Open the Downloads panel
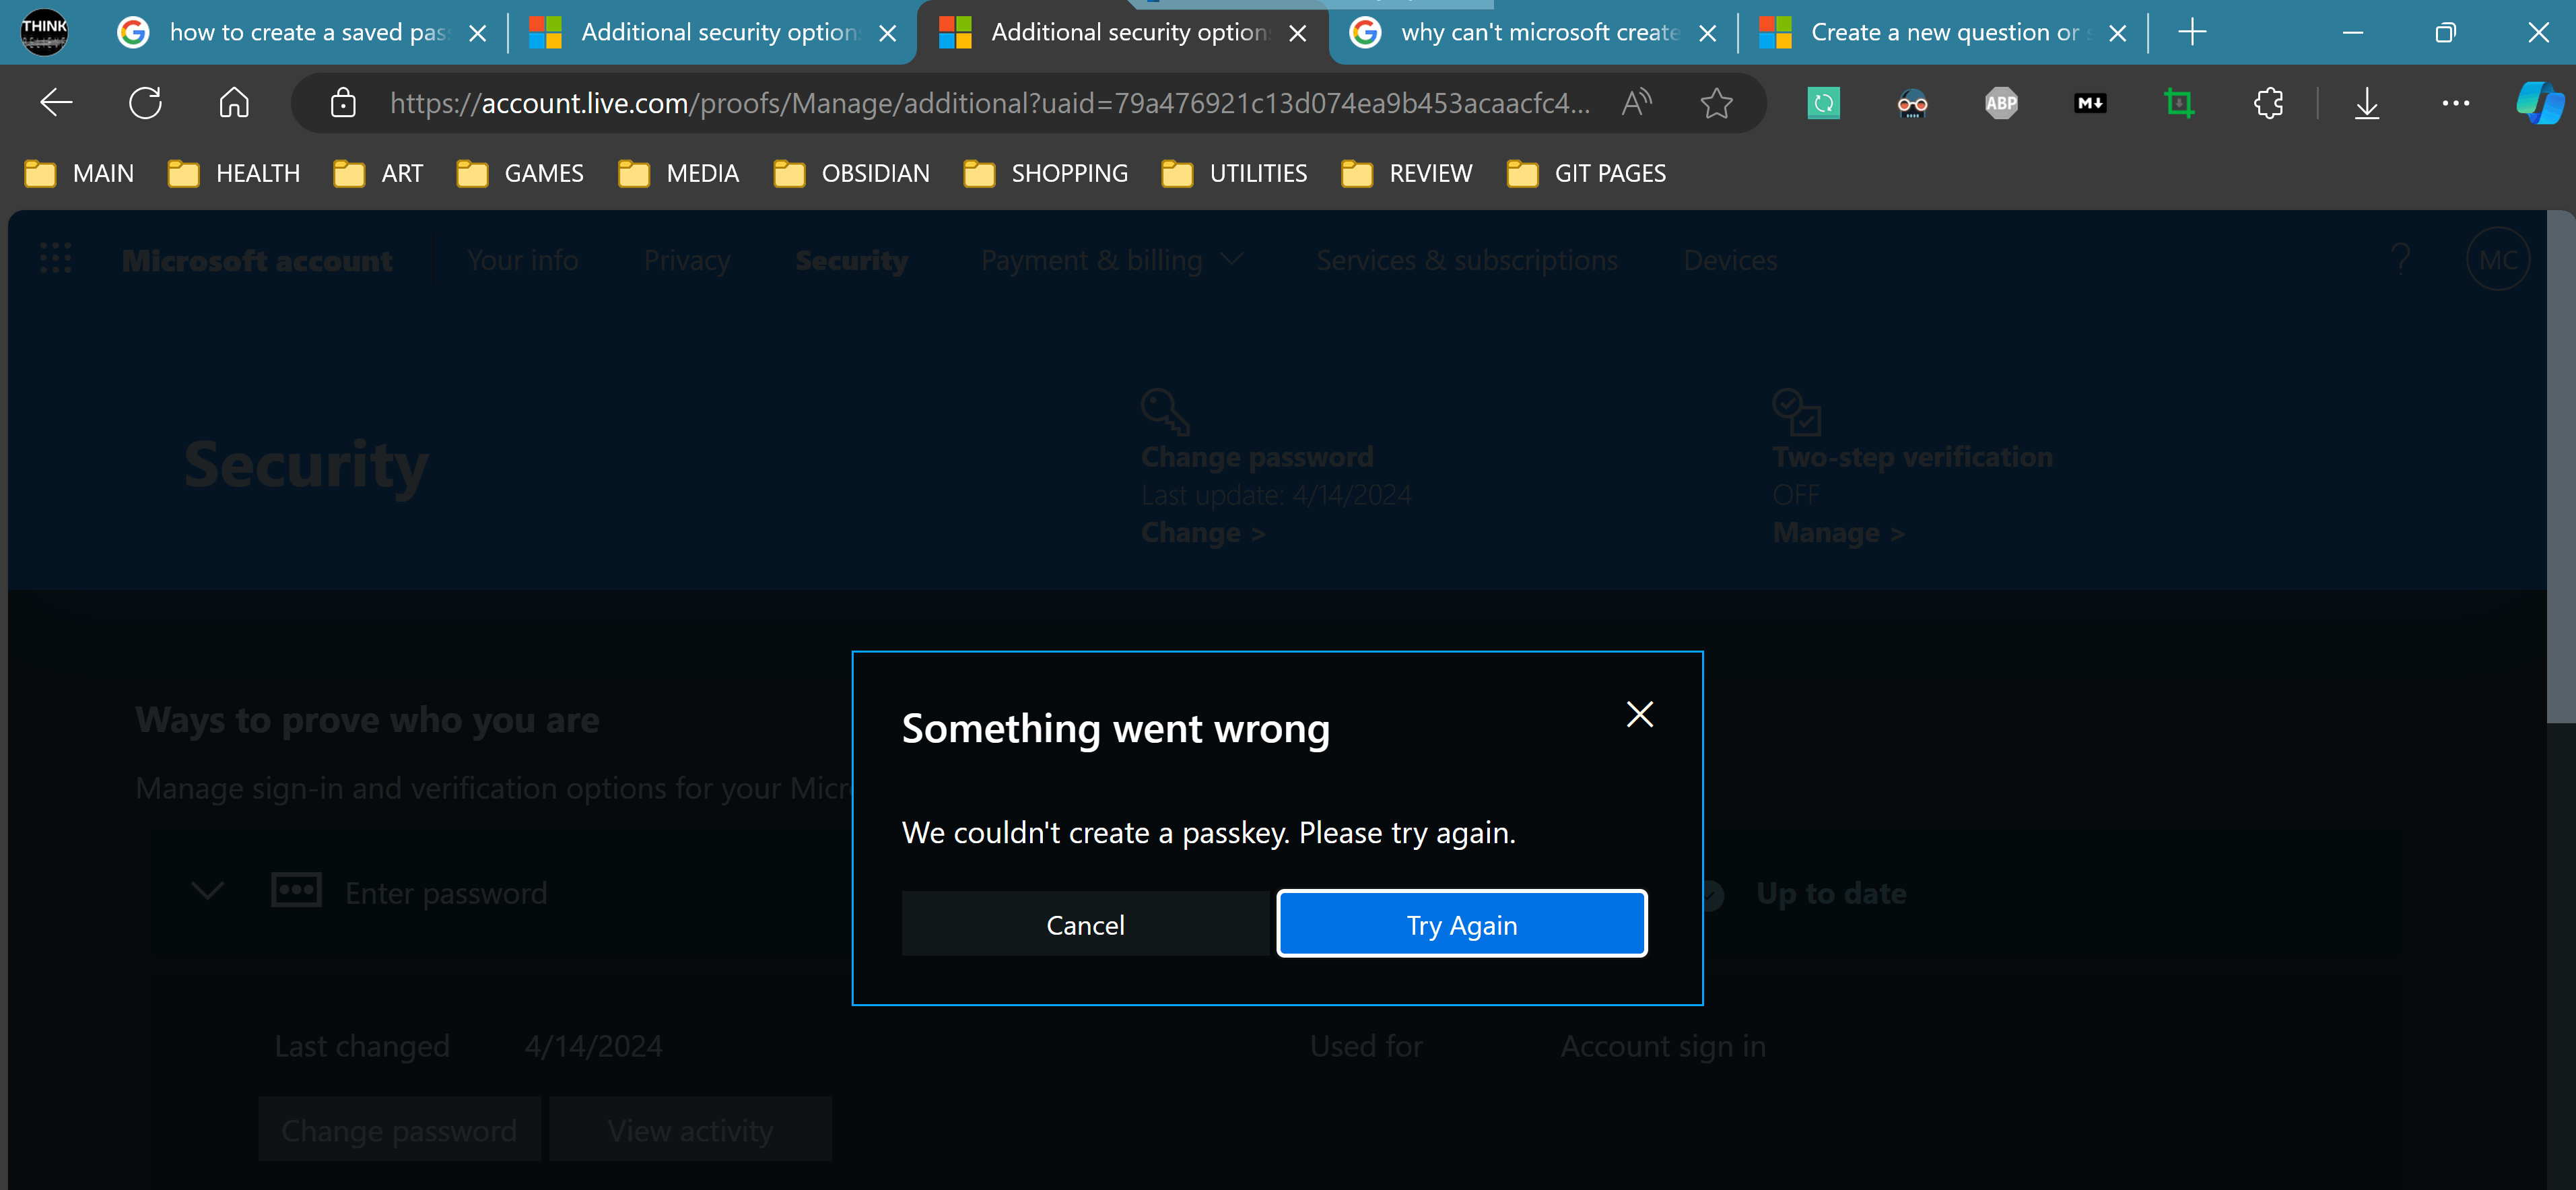The image size is (2576, 1190). tap(2366, 103)
